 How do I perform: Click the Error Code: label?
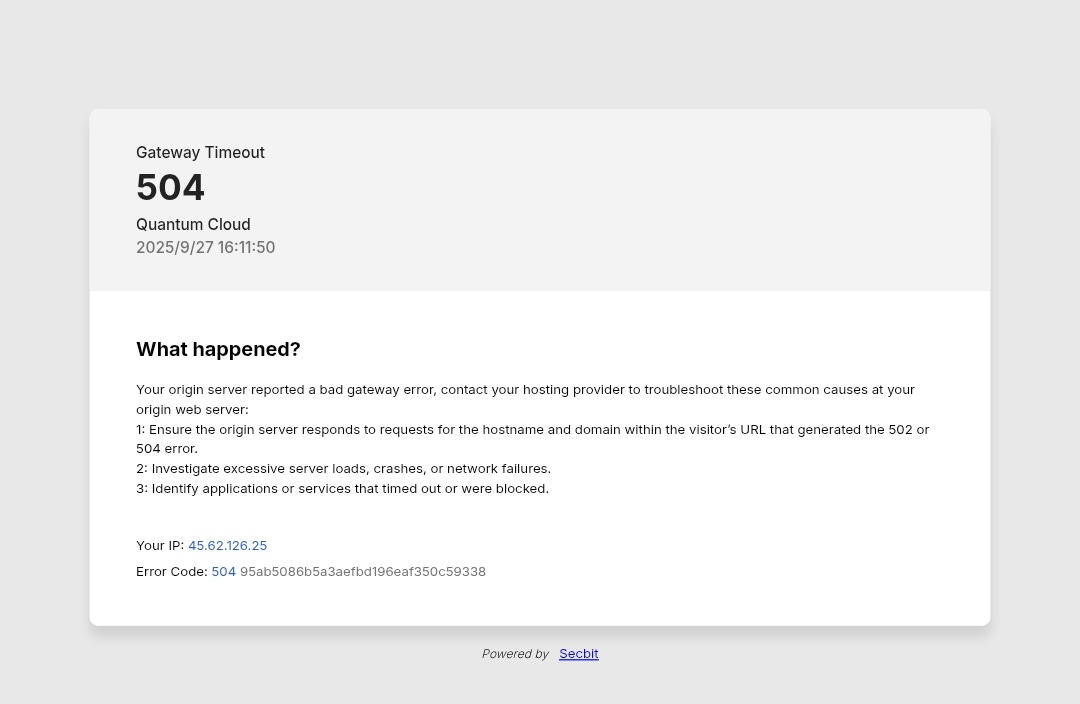(x=171, y=572)
